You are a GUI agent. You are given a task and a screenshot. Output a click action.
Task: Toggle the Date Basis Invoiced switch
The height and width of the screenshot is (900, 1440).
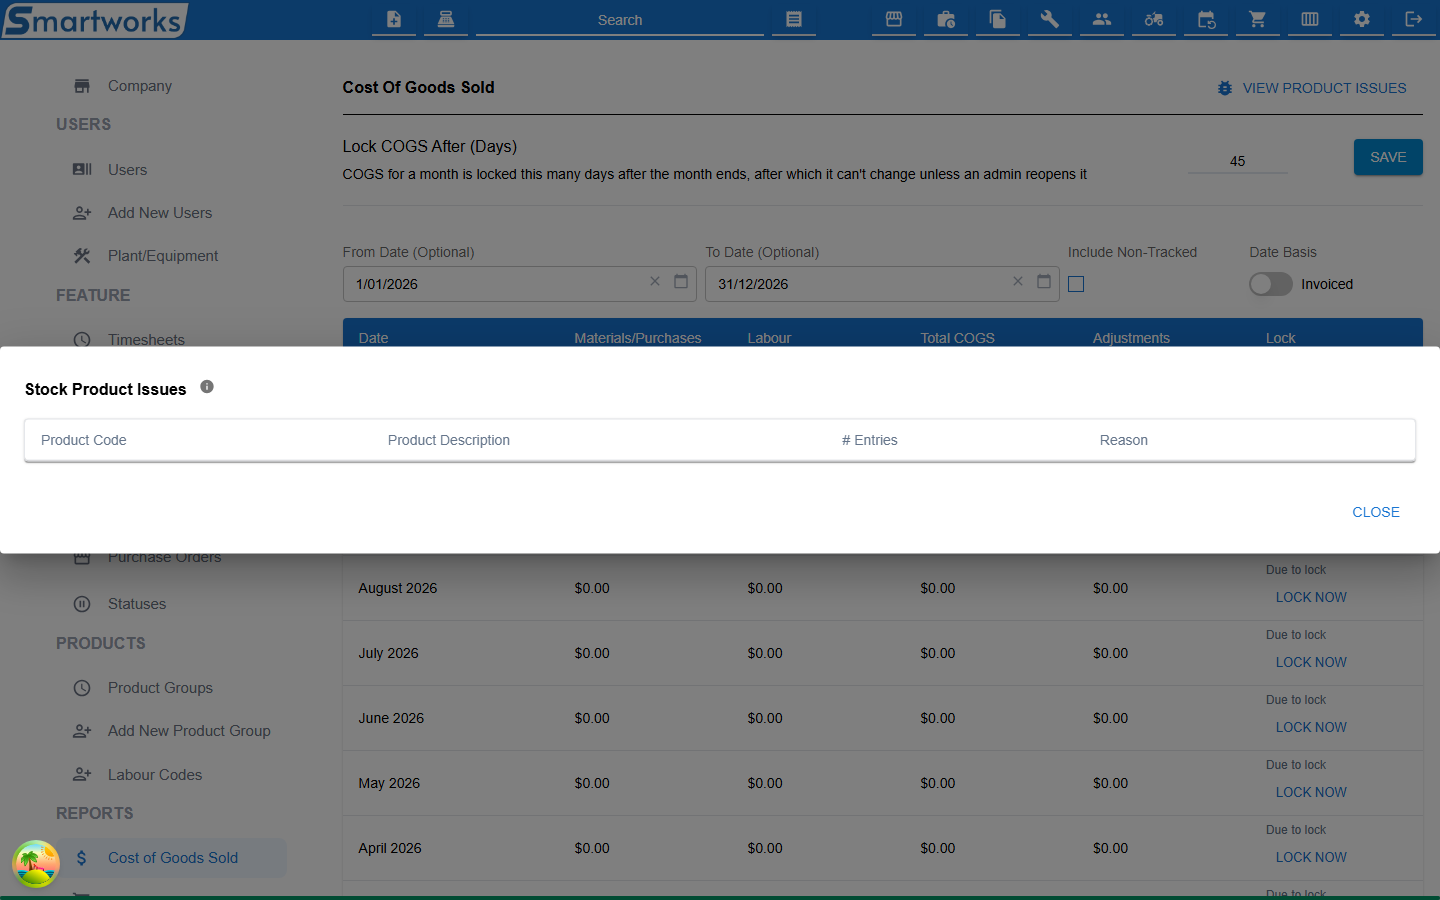tap(1270, 284)
